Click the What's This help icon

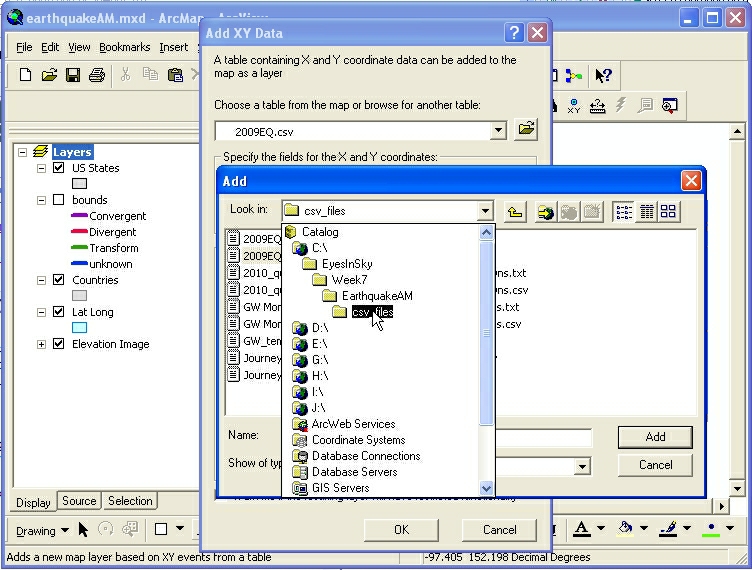[603, 75]
